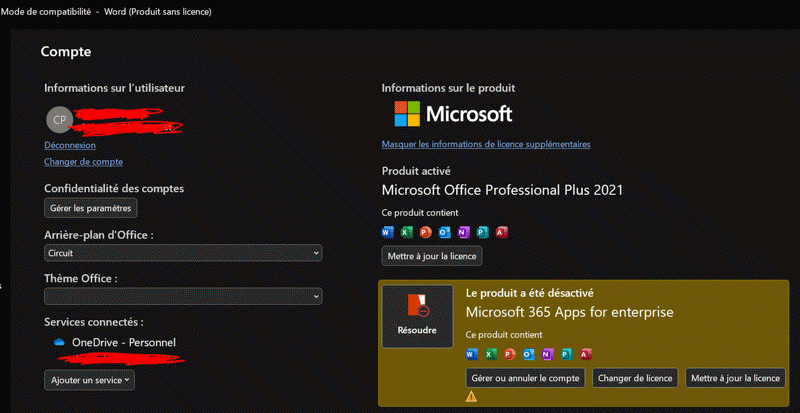Click OneNote icon under Microsoft 365 Apps
The height and width of the screenshot is (413, 800).
(548, 354)
